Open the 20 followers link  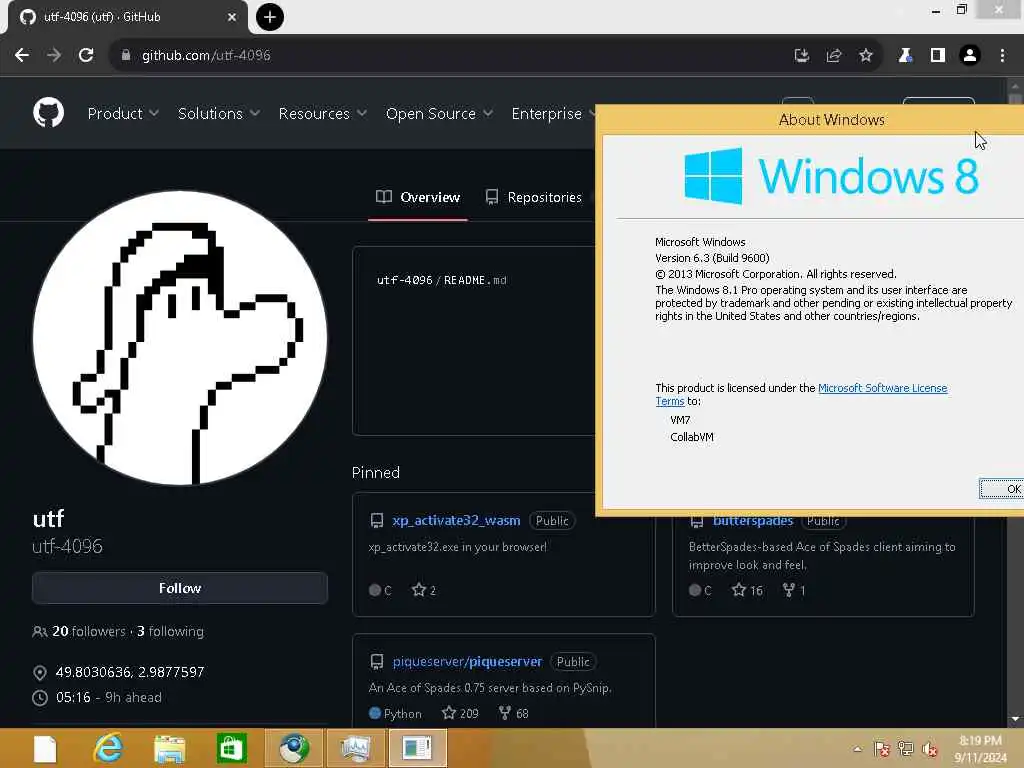tap(89, 632)
